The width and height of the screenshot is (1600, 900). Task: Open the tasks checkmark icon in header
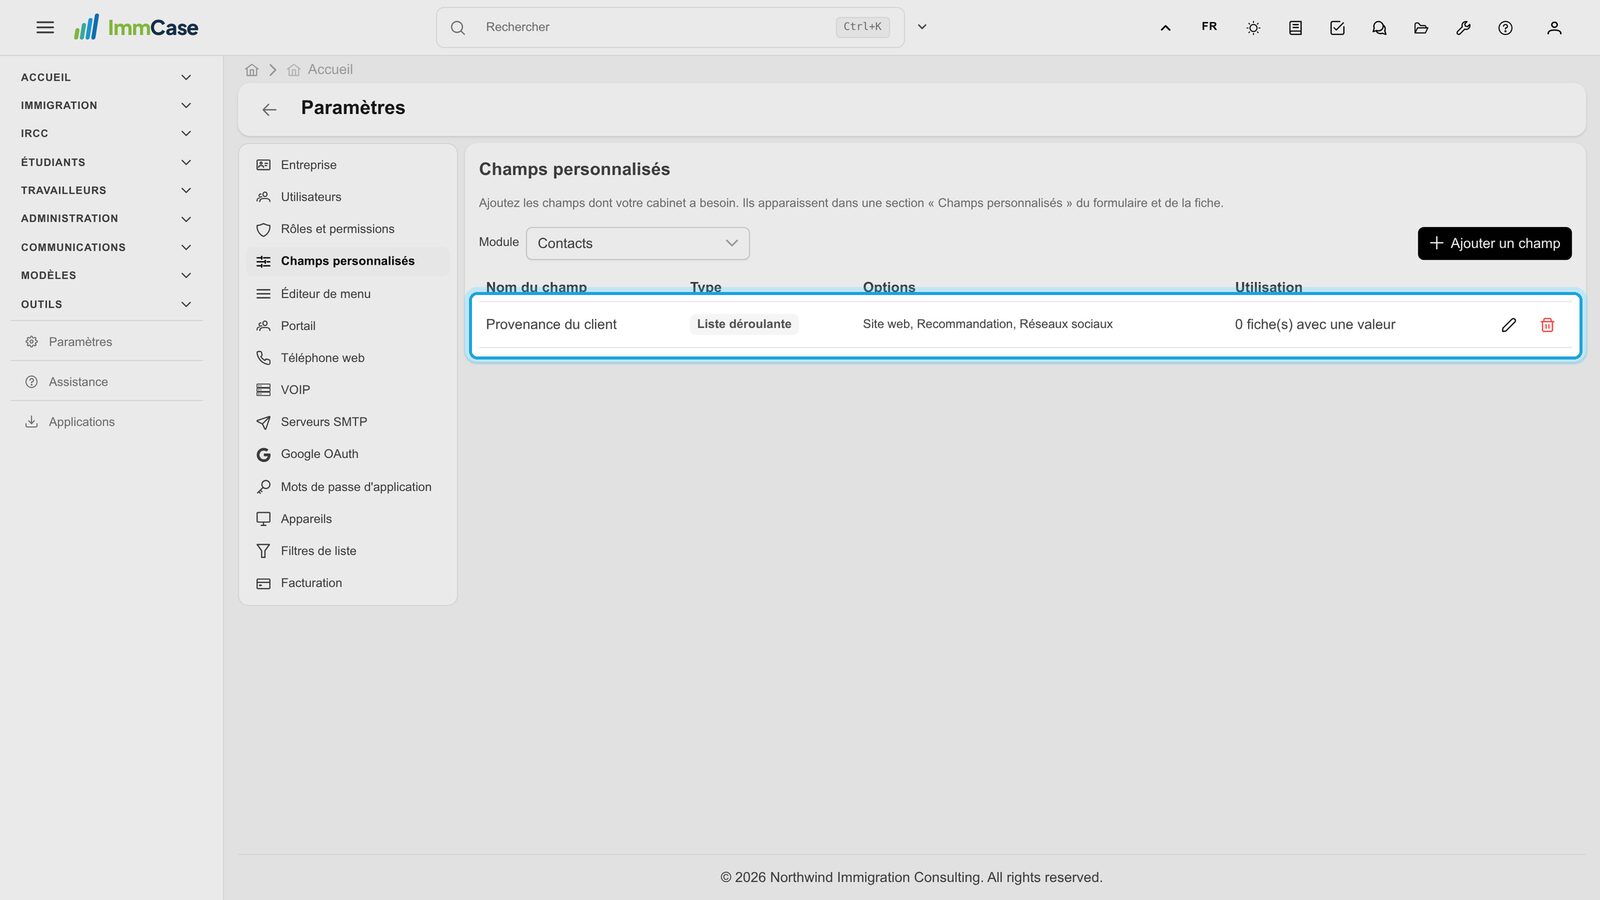click(1337, 28)
